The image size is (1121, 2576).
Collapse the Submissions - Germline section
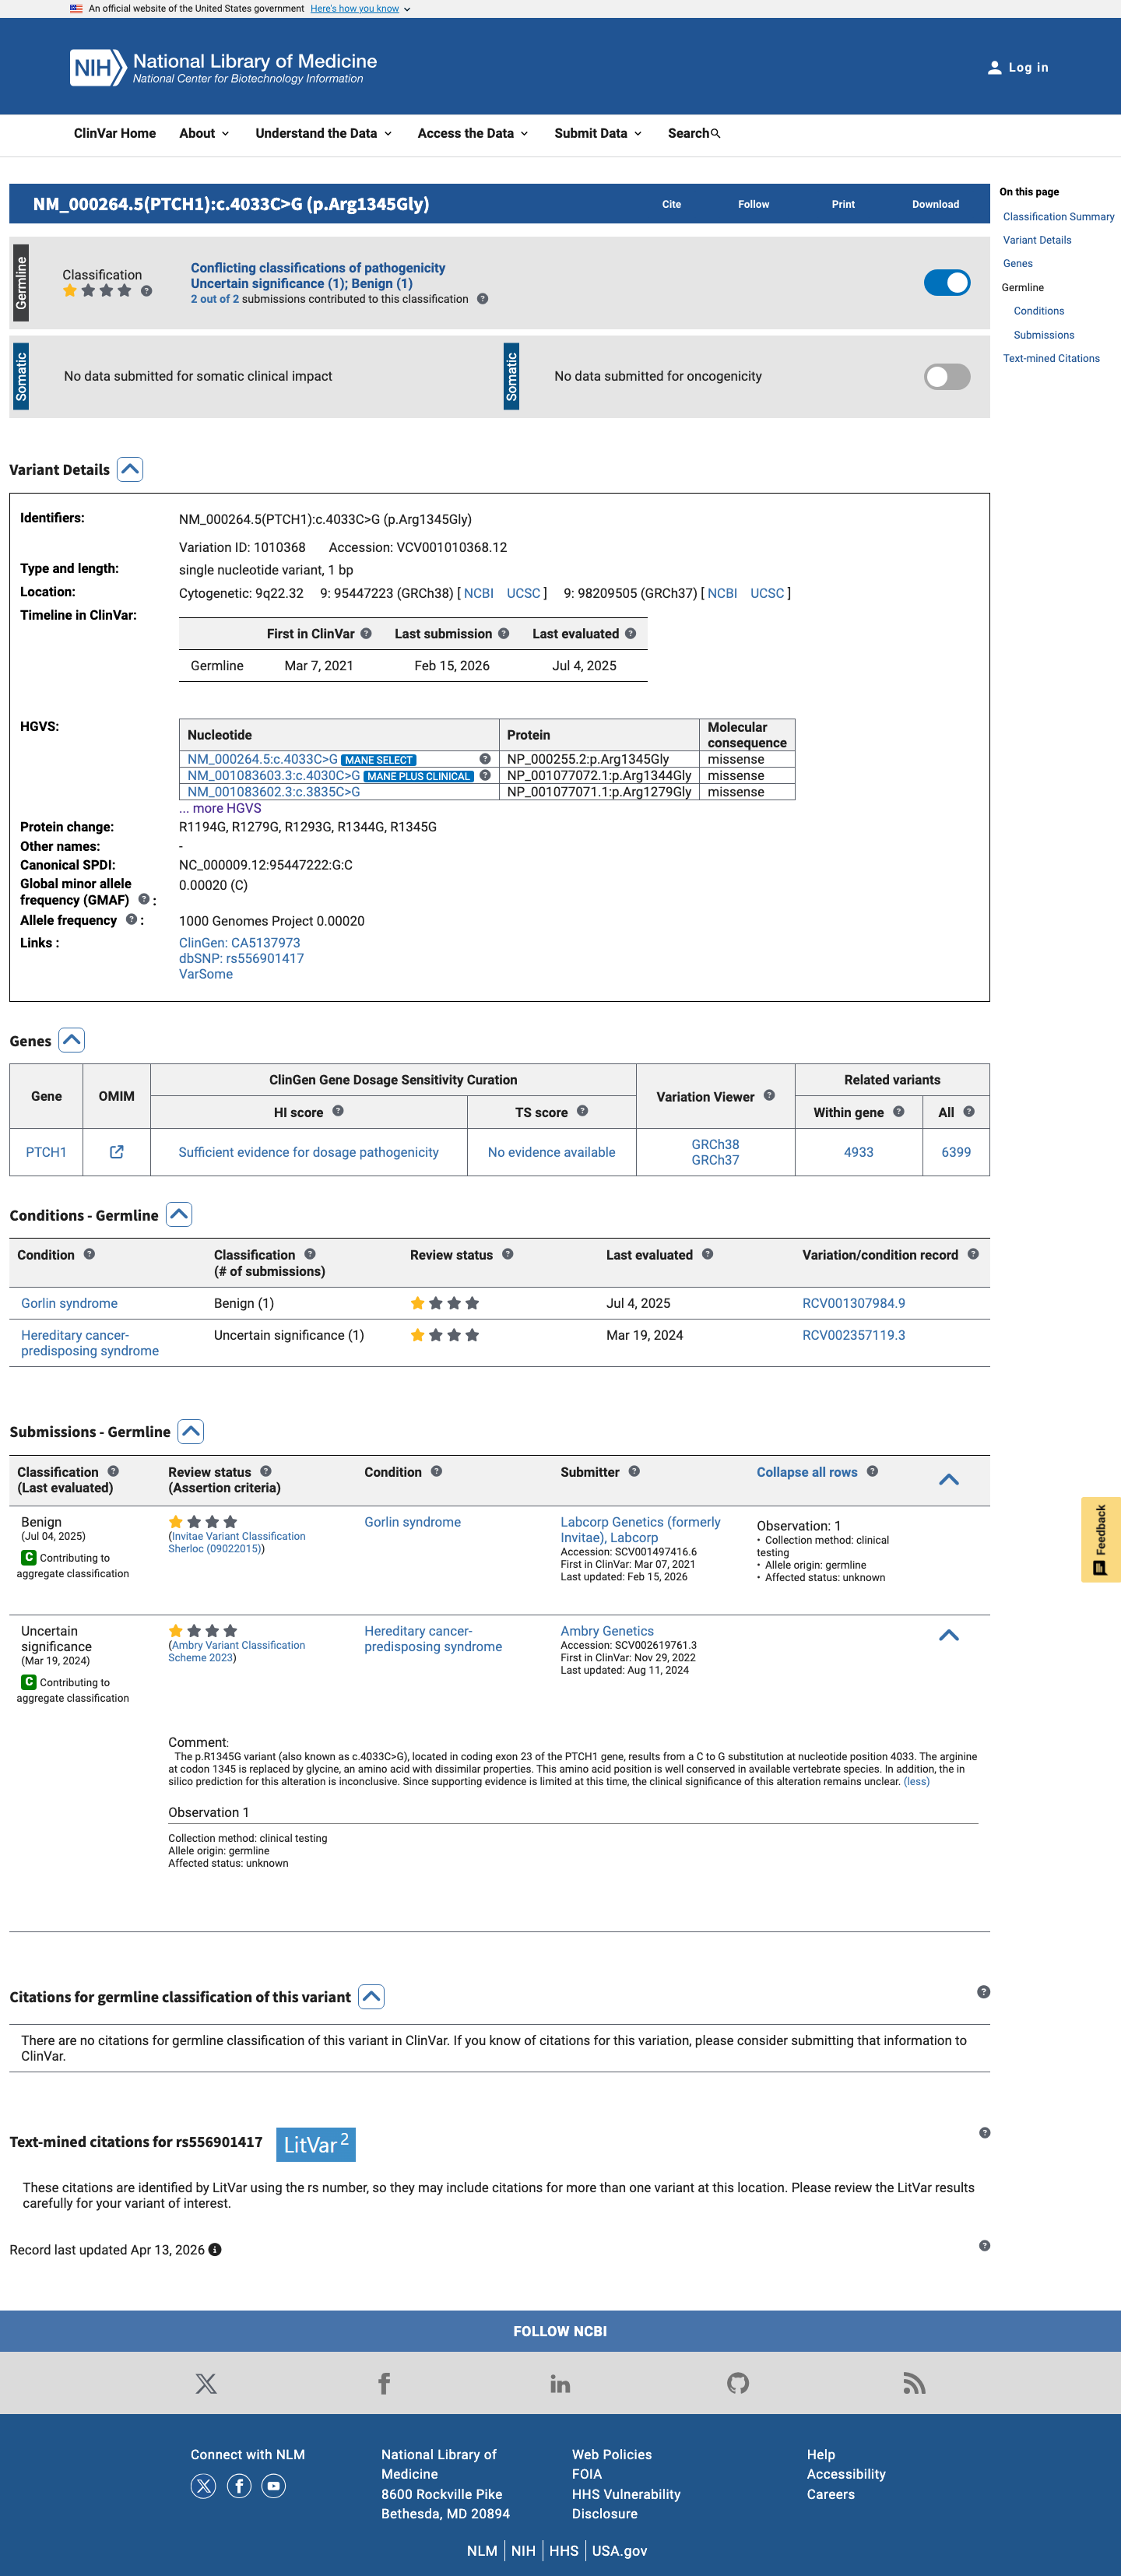tap(191, 1432)
